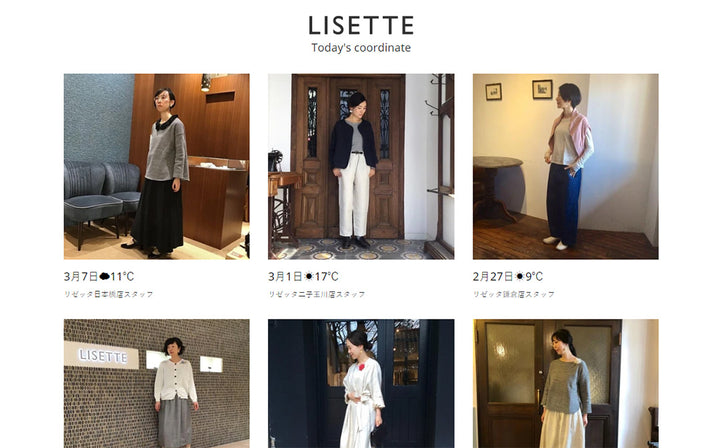Click the 9°C temperature label

(534, 276)
